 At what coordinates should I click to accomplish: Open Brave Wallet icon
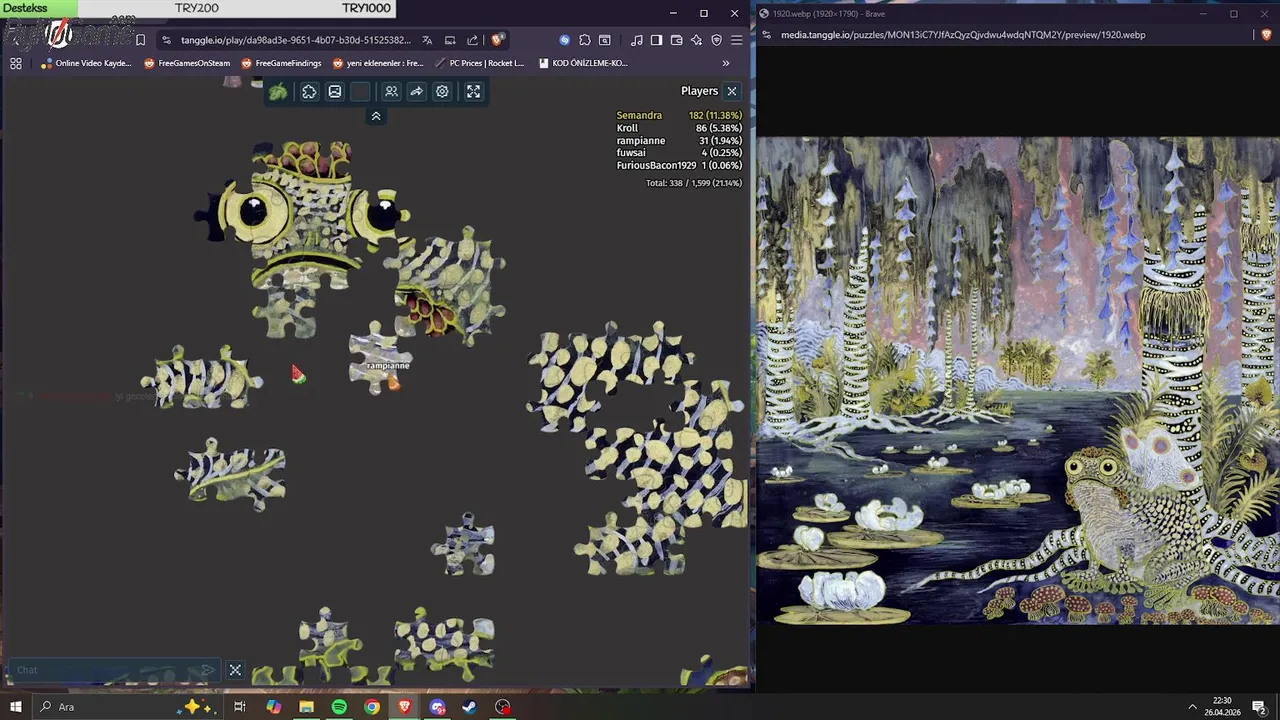tap(676, 40)
